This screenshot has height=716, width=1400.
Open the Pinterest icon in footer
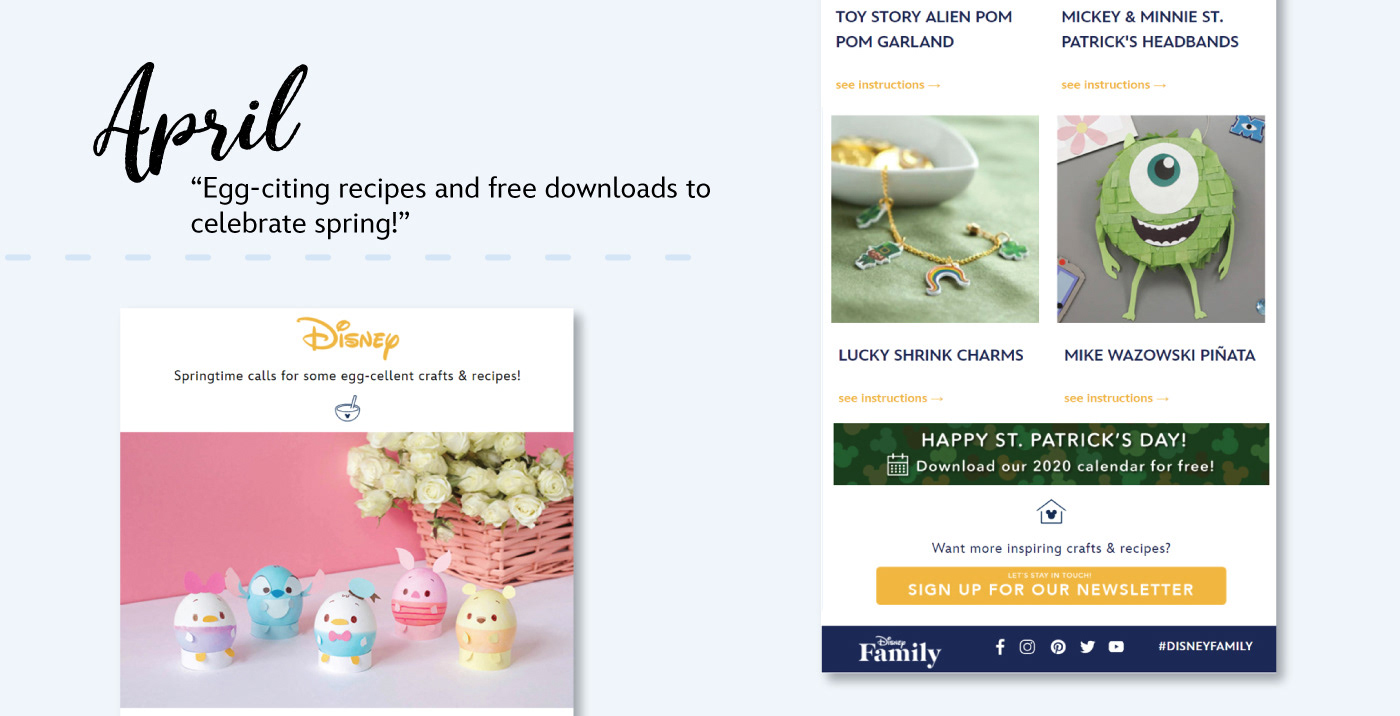click(1058, 647)
